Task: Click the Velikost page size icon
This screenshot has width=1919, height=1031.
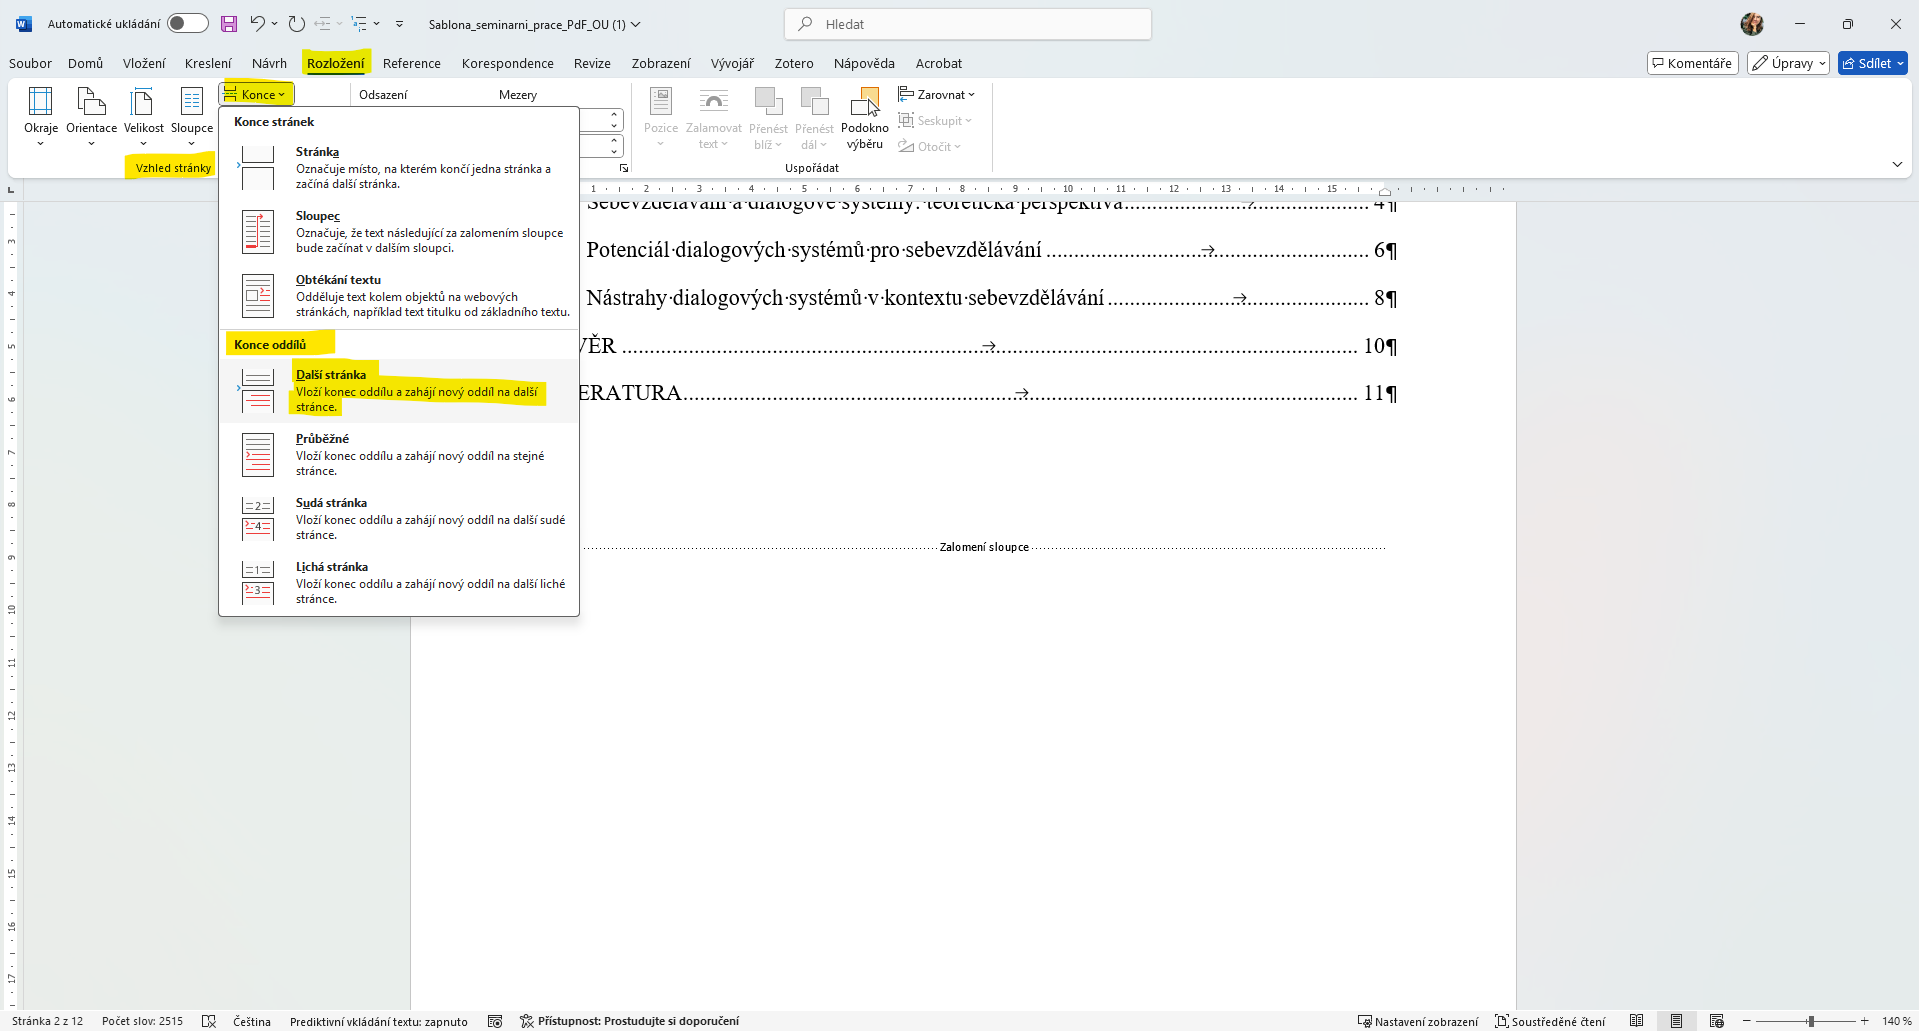Action: point(143,103)
